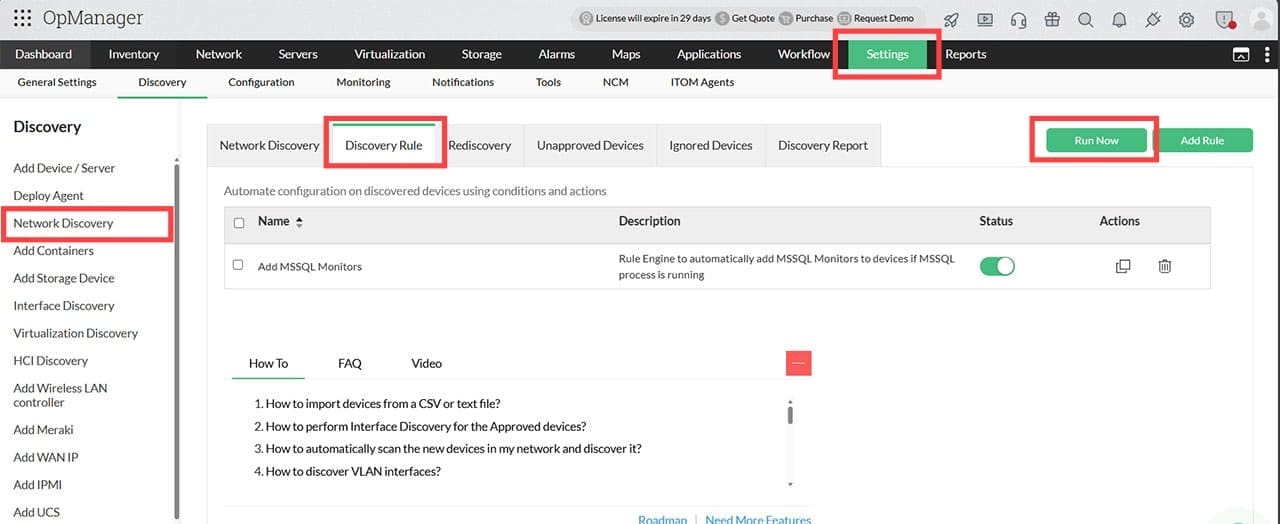
Task: Click the How To list scrollbar
Action: point(790,413)
